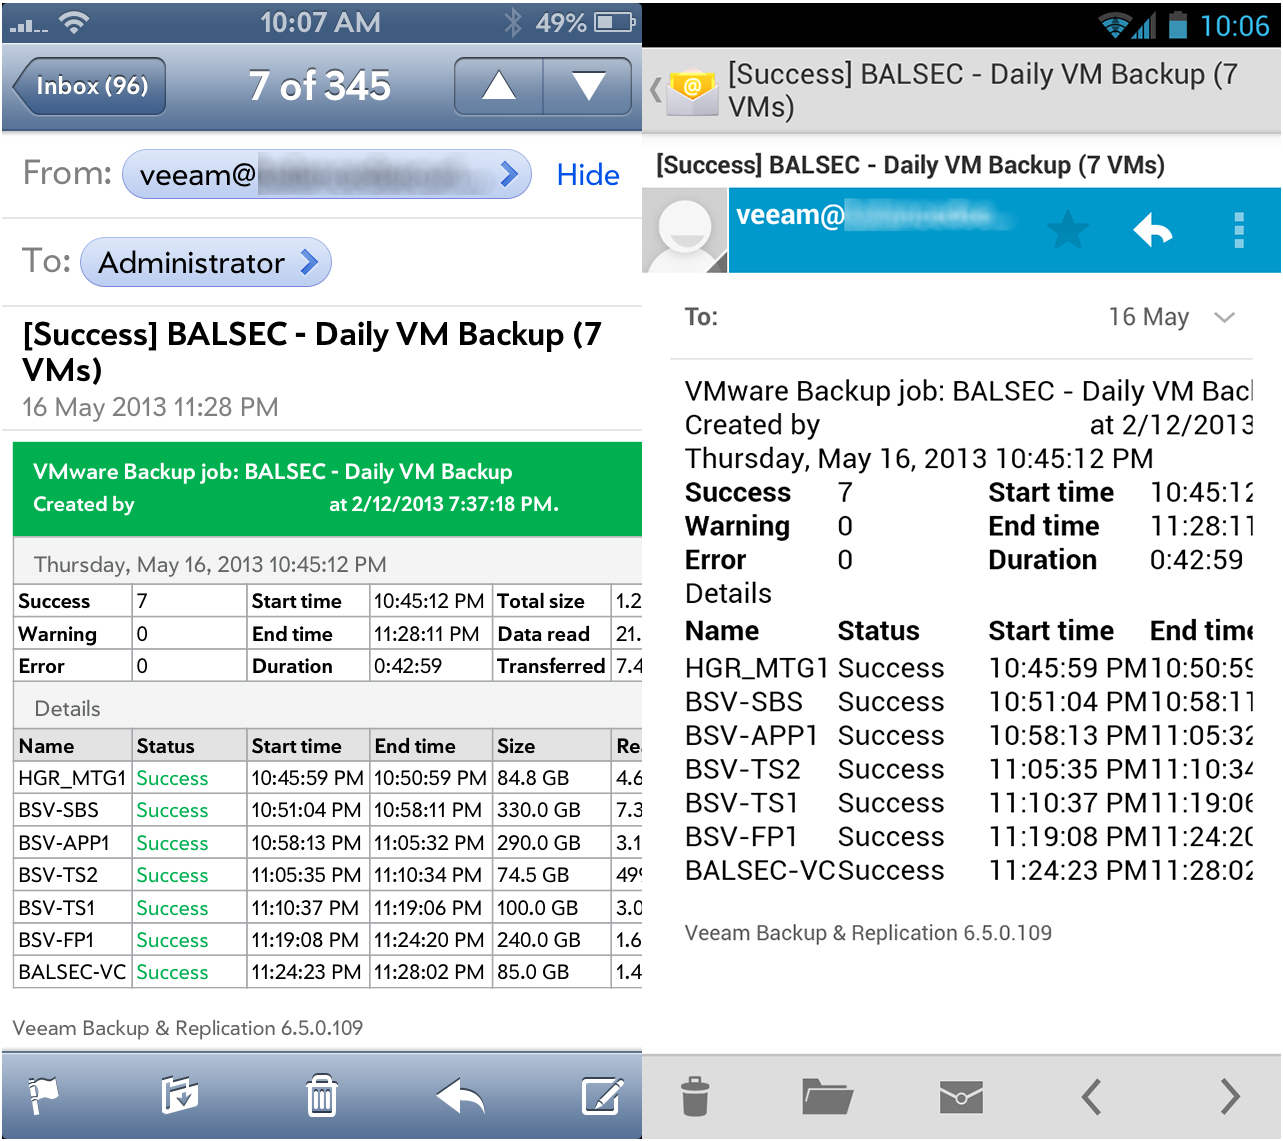Go to next message with down arrow
1283x1141 pixels.
tap(588, 86)
